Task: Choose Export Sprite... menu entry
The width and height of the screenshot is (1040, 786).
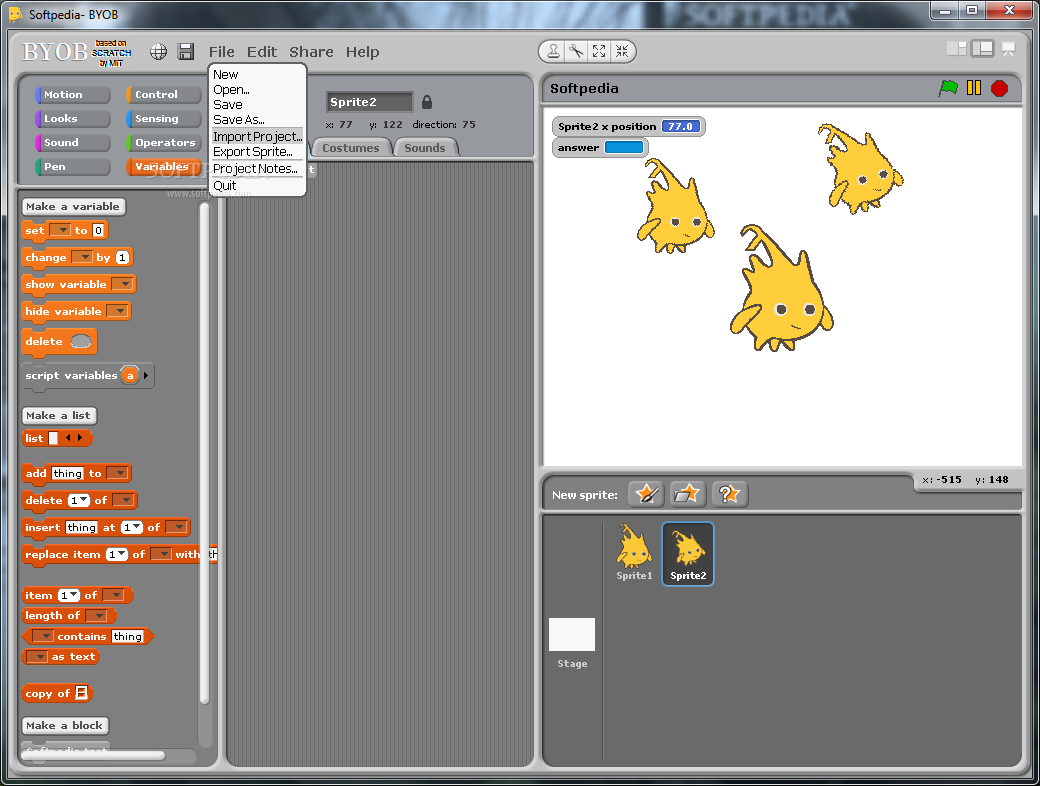Action: (x=253, y=152)
